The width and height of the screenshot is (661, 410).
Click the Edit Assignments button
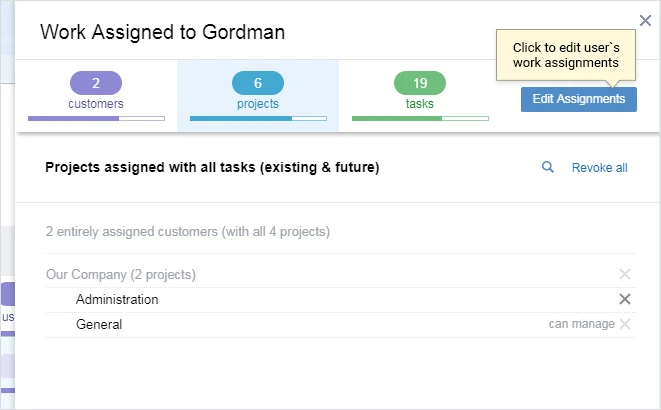tap(578, 99)
